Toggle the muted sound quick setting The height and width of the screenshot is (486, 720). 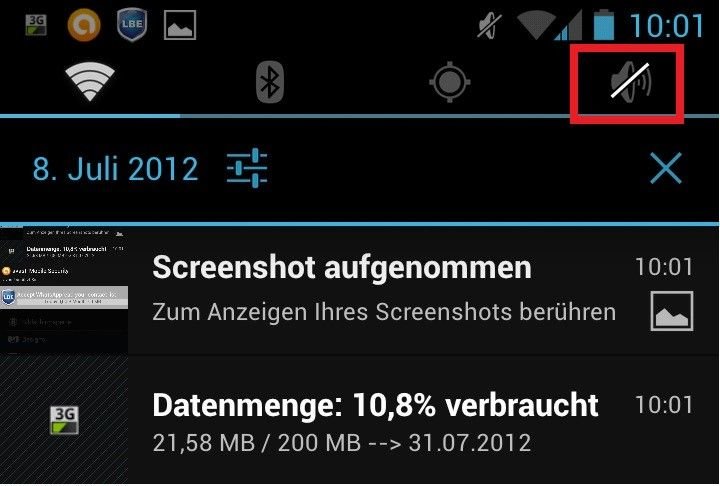coord(630,81)
